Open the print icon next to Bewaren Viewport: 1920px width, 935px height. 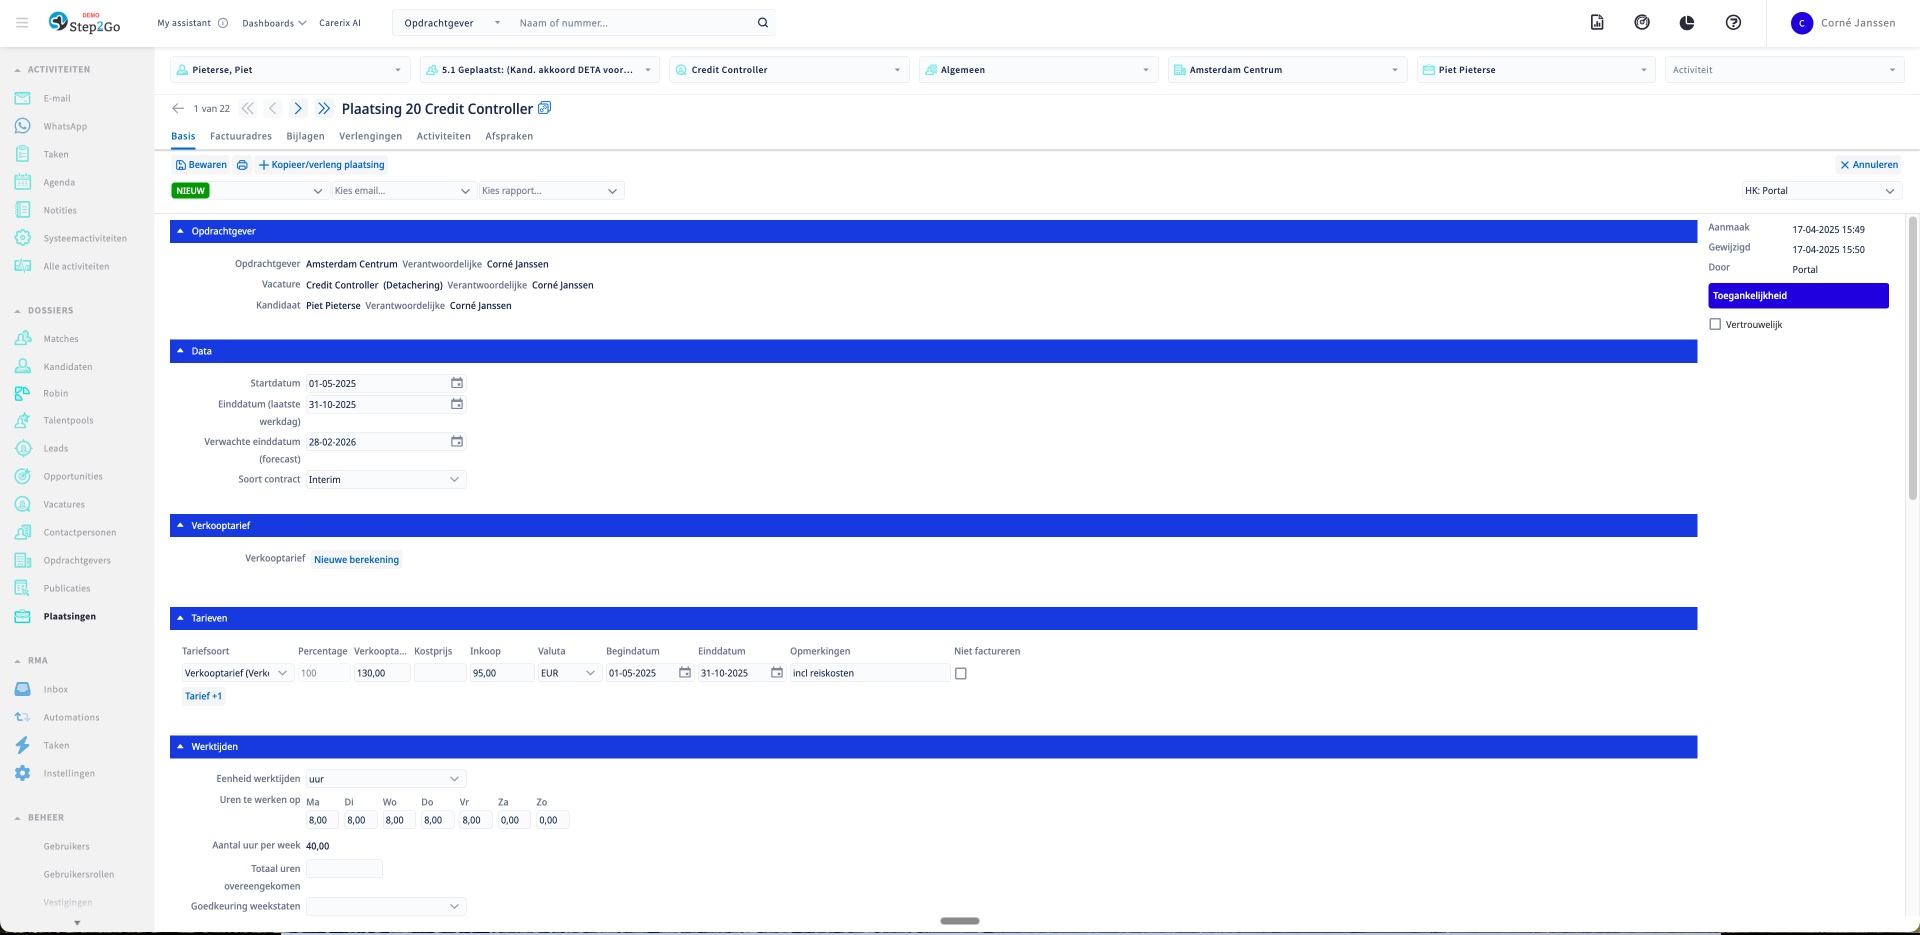point(242,165)
